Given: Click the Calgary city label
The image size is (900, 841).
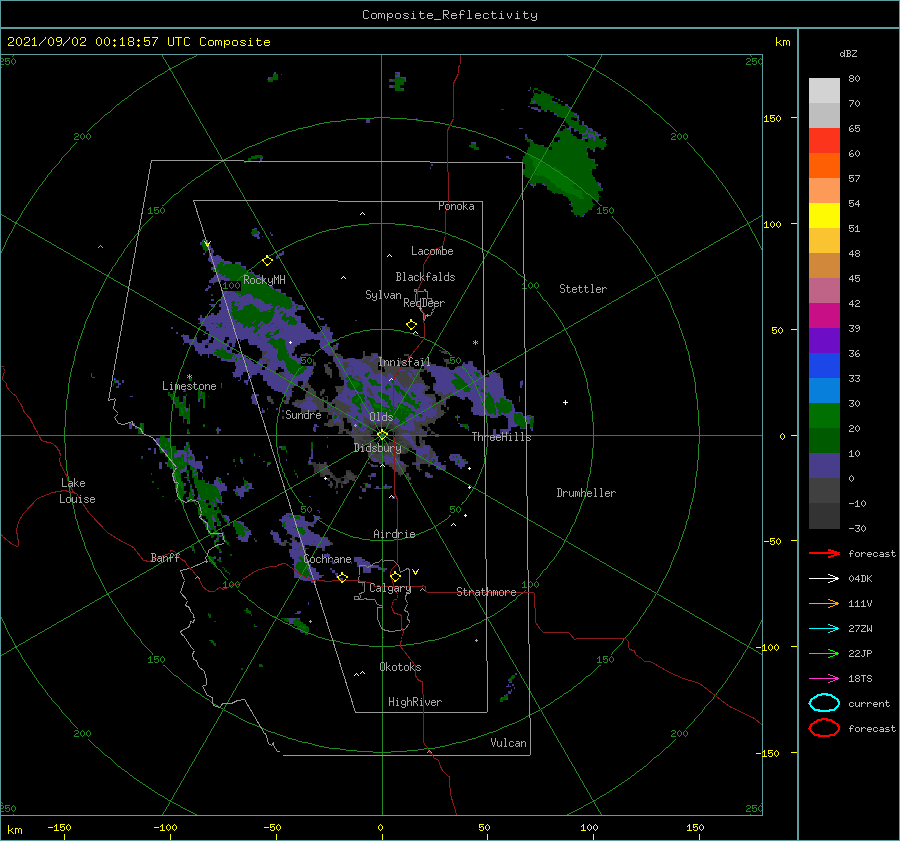Looking at the screenshot, I should pyautogui.click(x=390, y=588).
